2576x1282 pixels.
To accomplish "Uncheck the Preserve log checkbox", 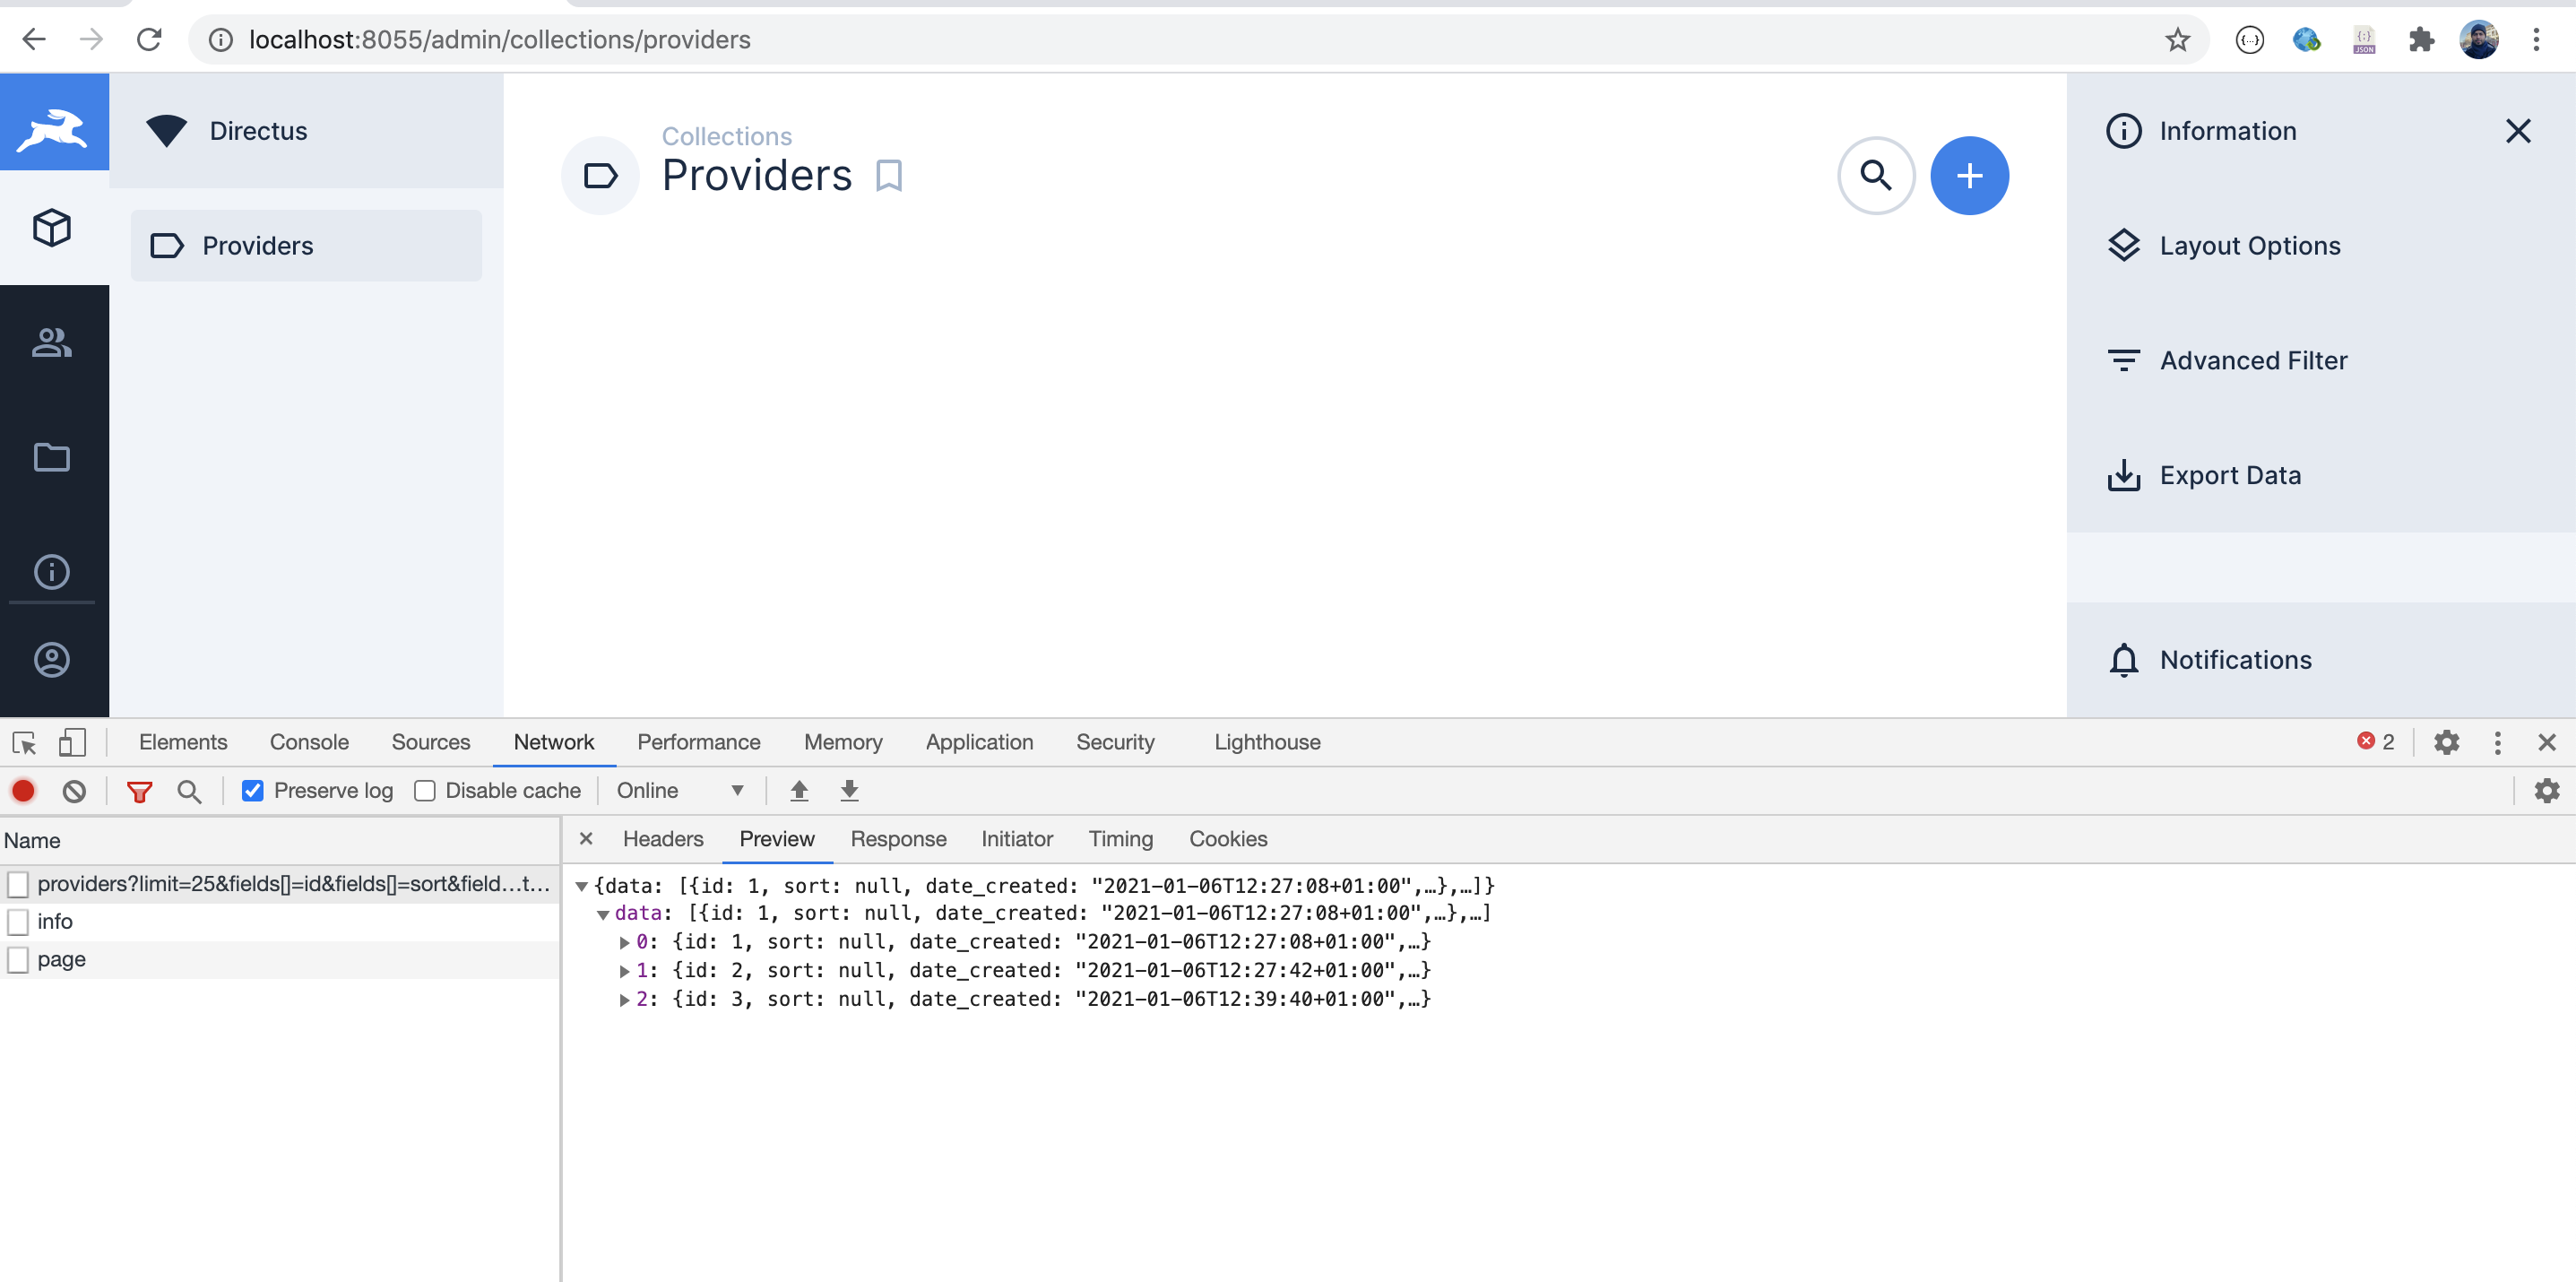I will pos(253,791).
